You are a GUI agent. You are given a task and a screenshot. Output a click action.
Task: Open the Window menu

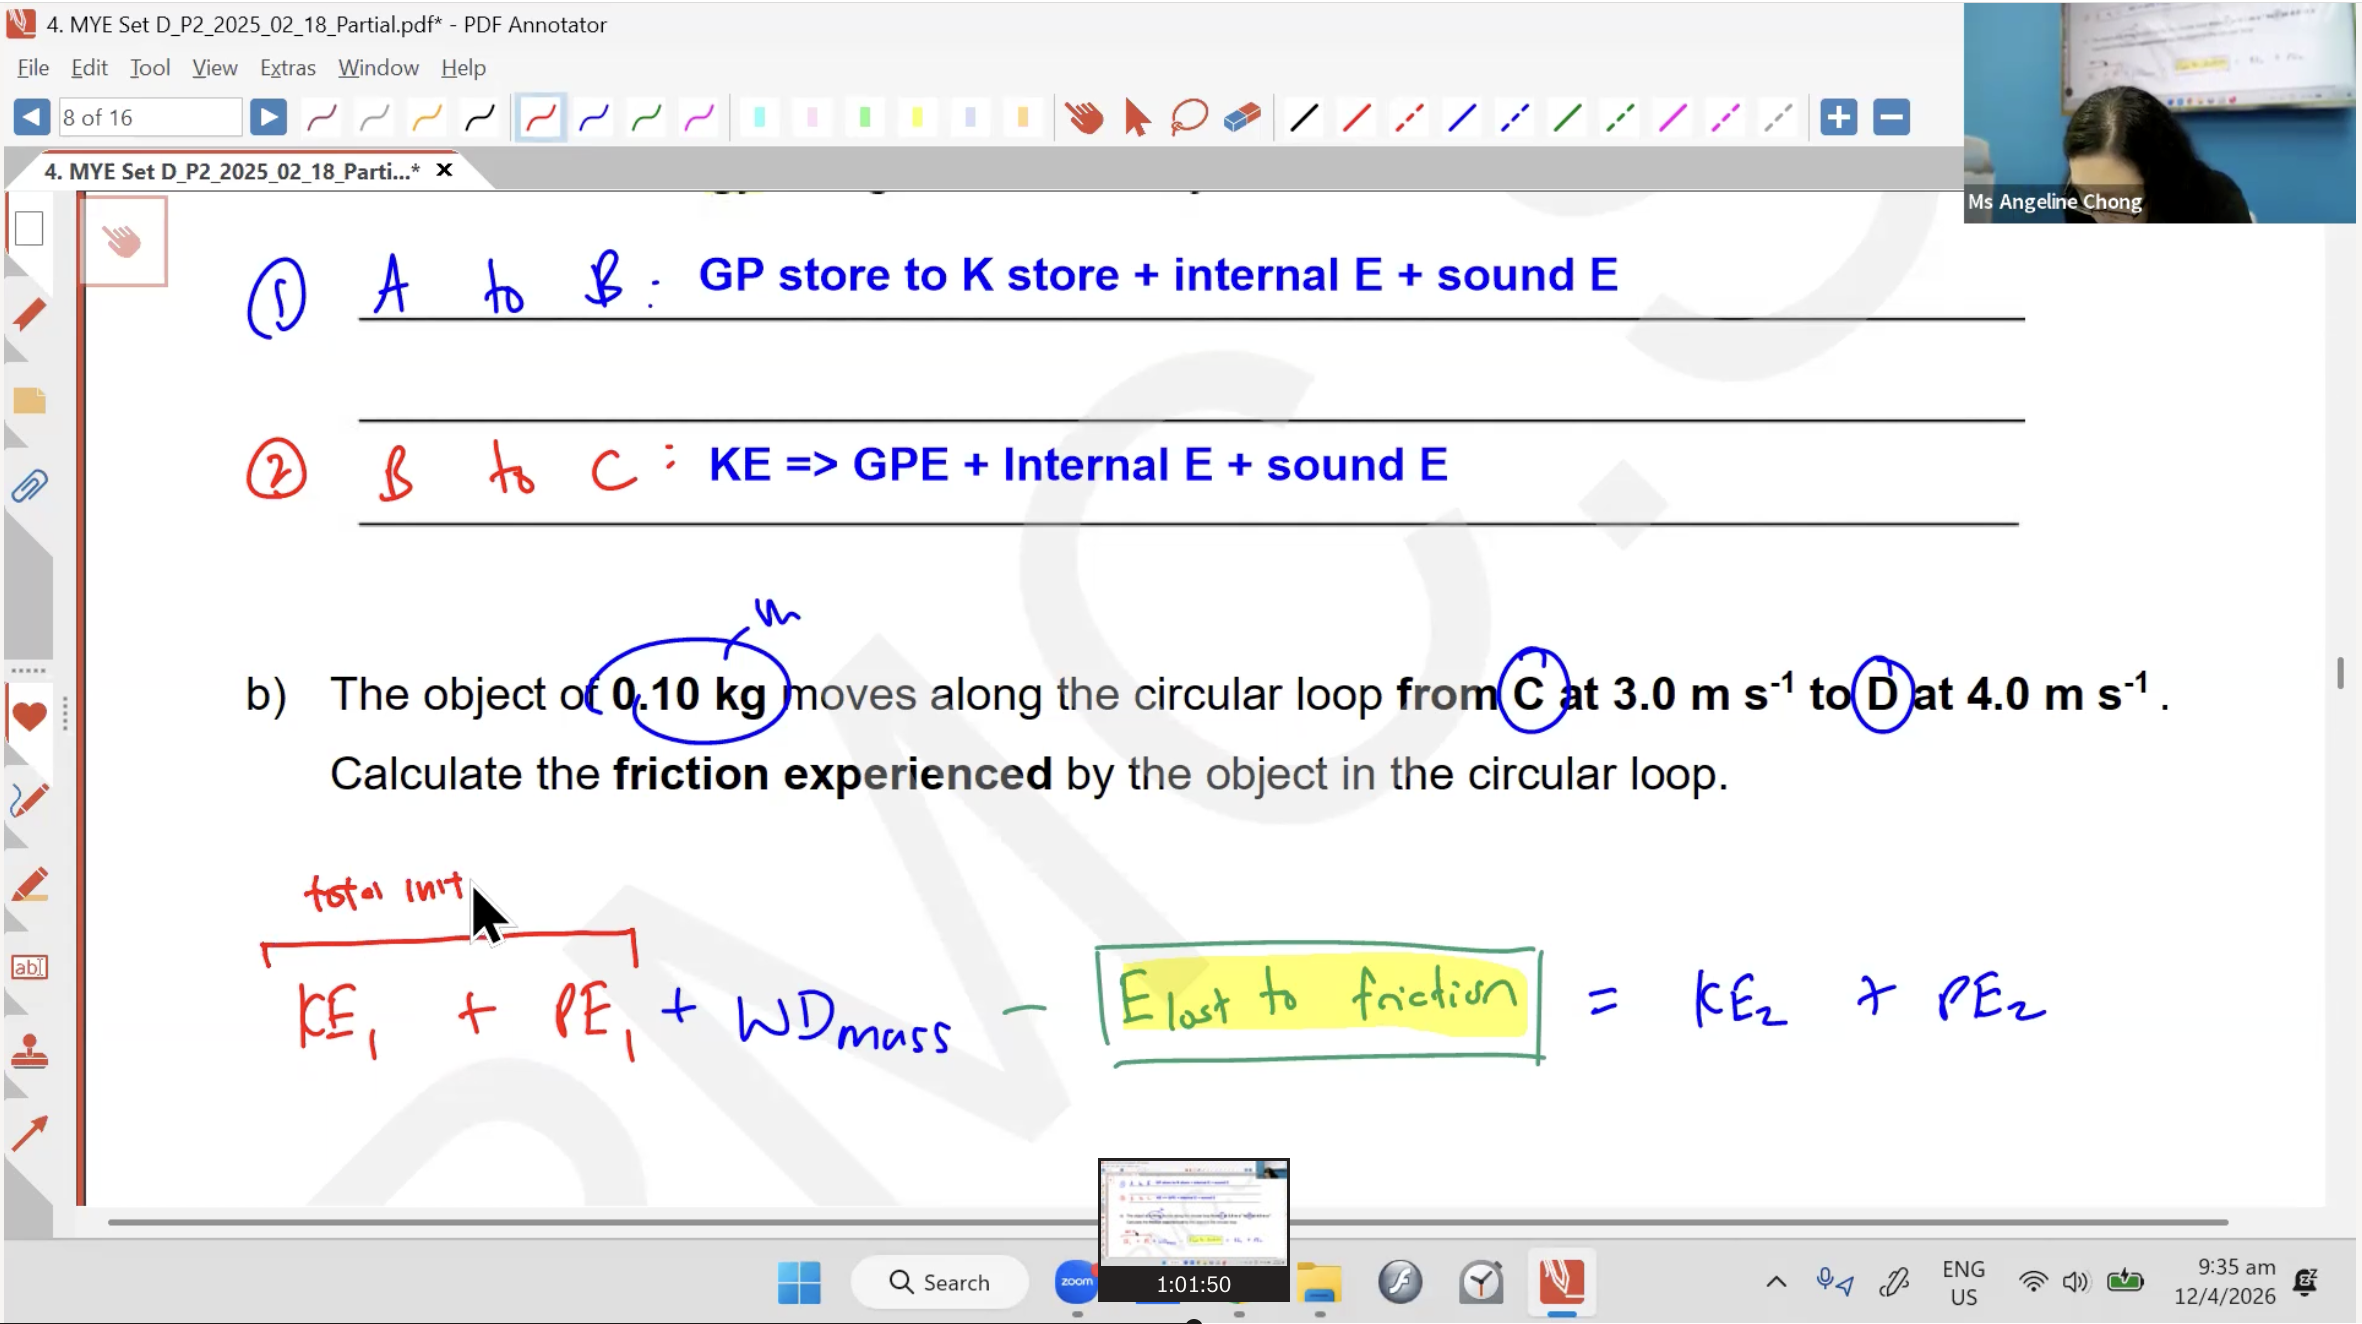378,67
